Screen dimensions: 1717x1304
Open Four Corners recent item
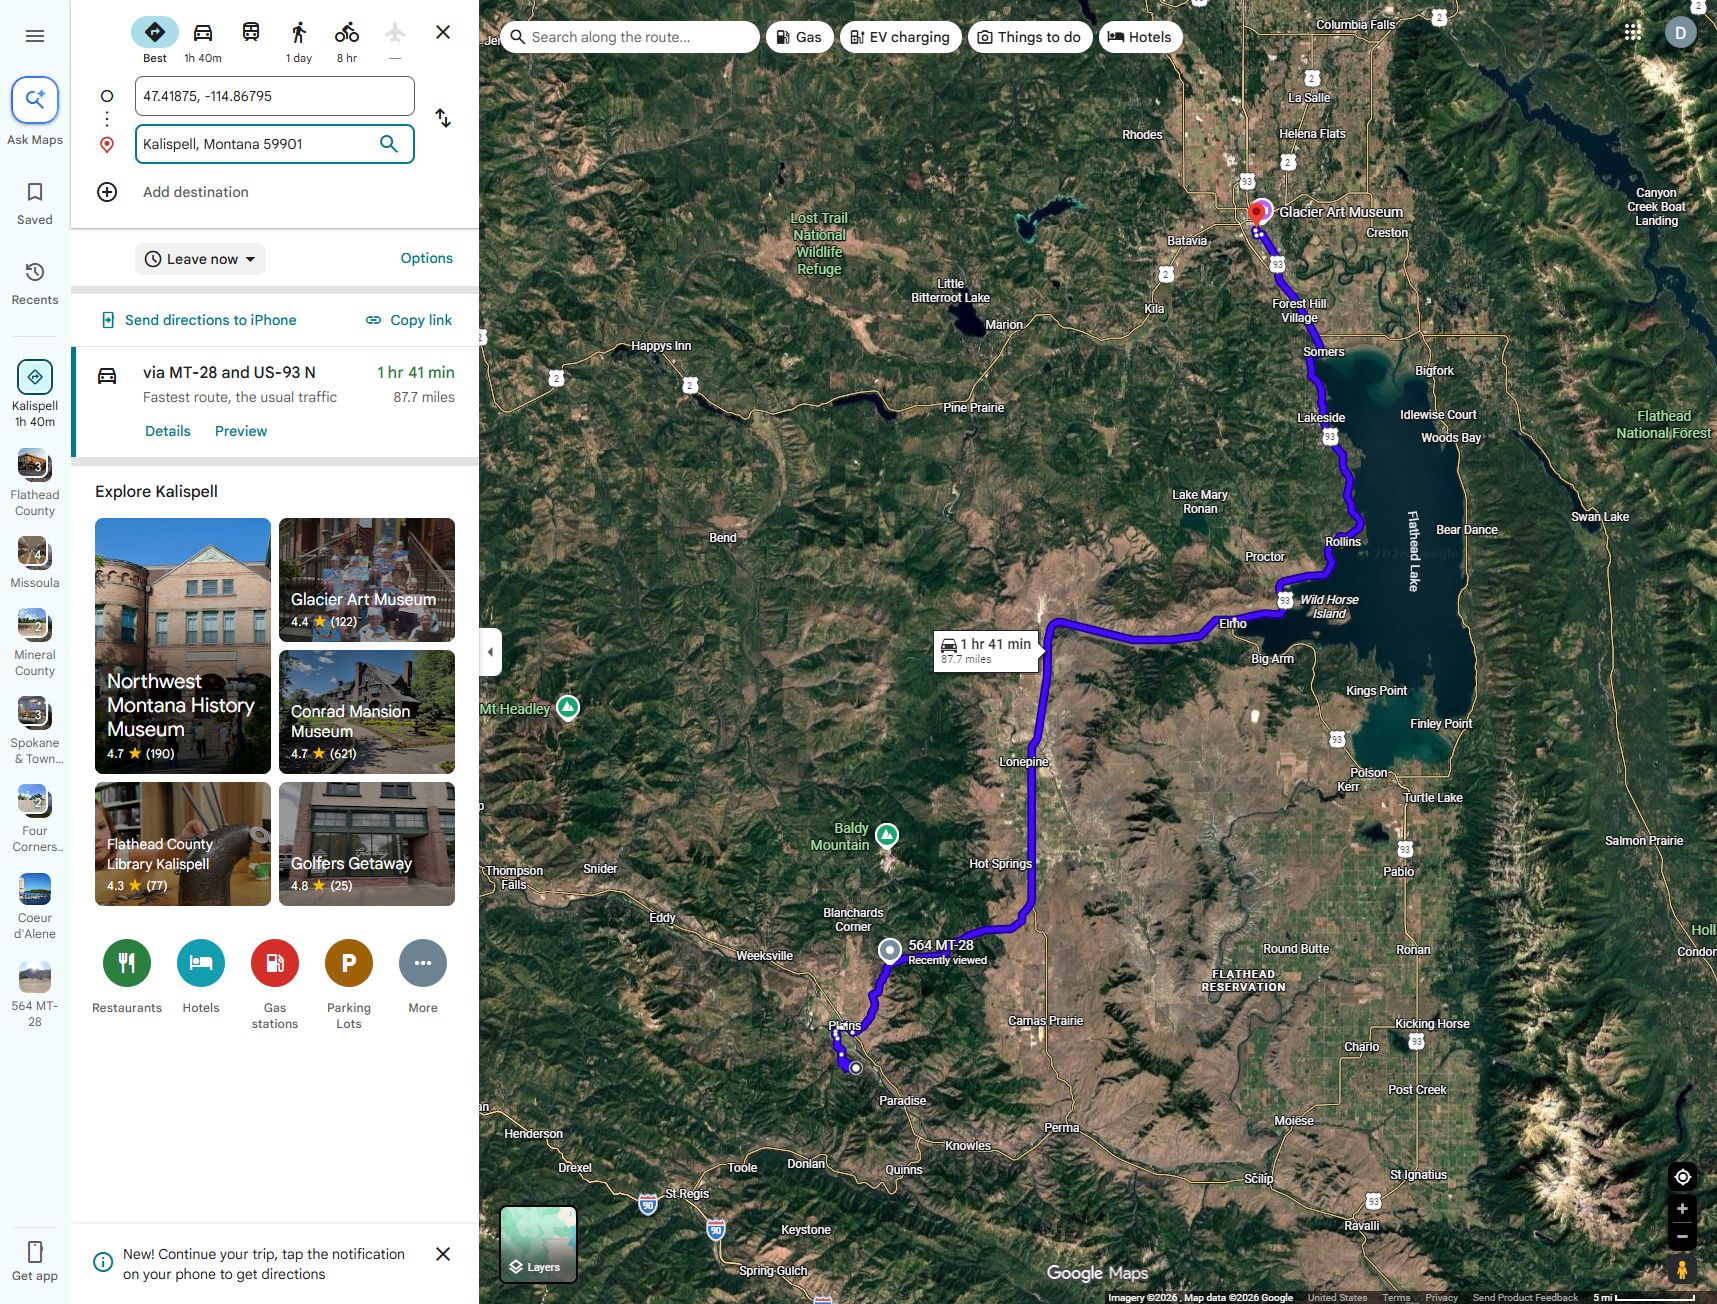(35, 818)
